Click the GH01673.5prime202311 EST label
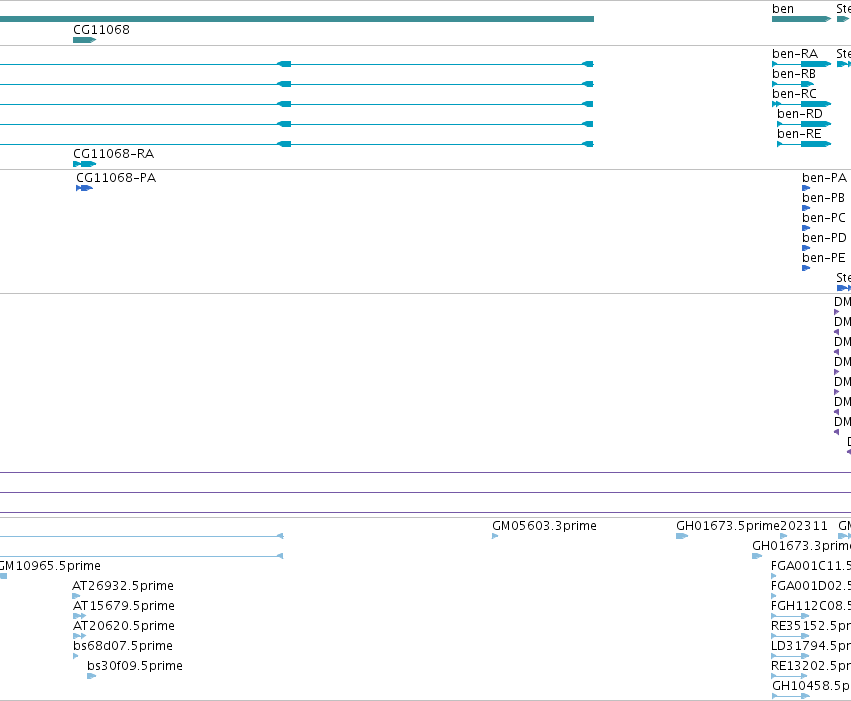Image resolution: width=851 pixels, height=701 pixels. 752,526
